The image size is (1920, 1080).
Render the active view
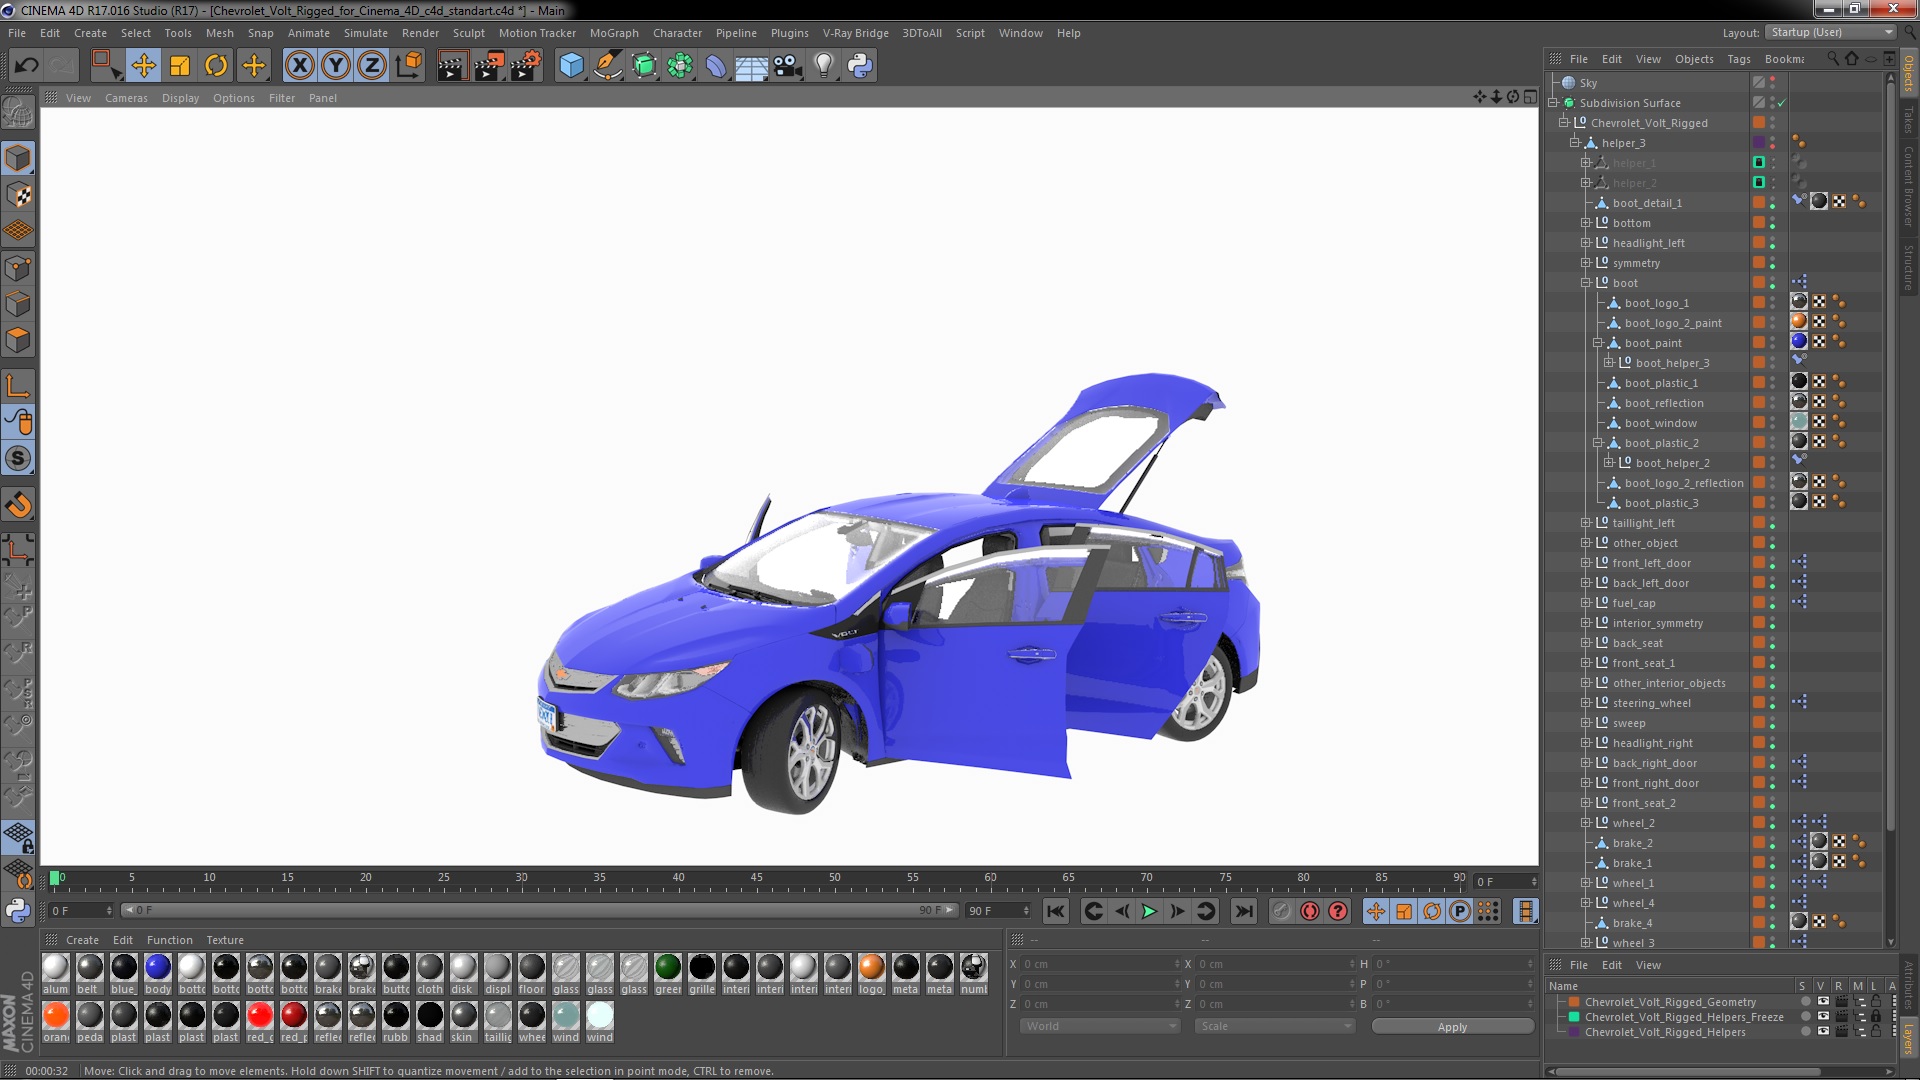click(x=452, y=66)
